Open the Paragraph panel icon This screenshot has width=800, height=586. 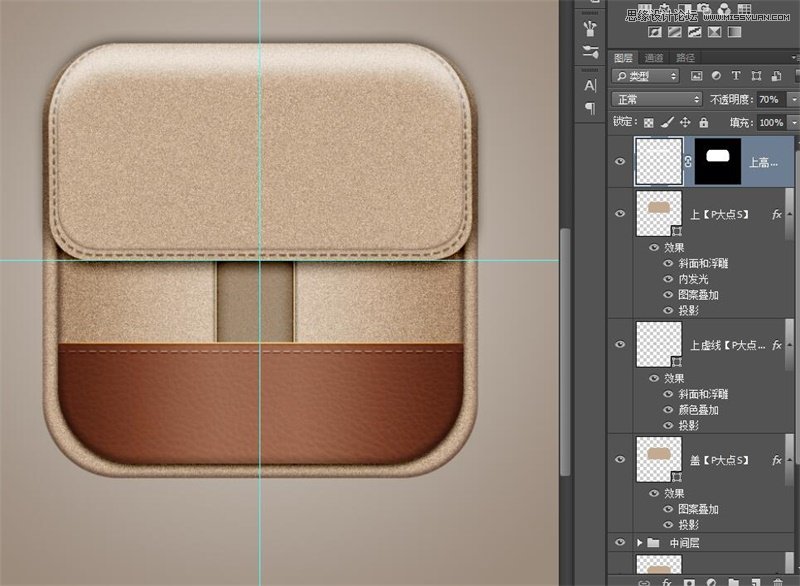pos(590,108)
